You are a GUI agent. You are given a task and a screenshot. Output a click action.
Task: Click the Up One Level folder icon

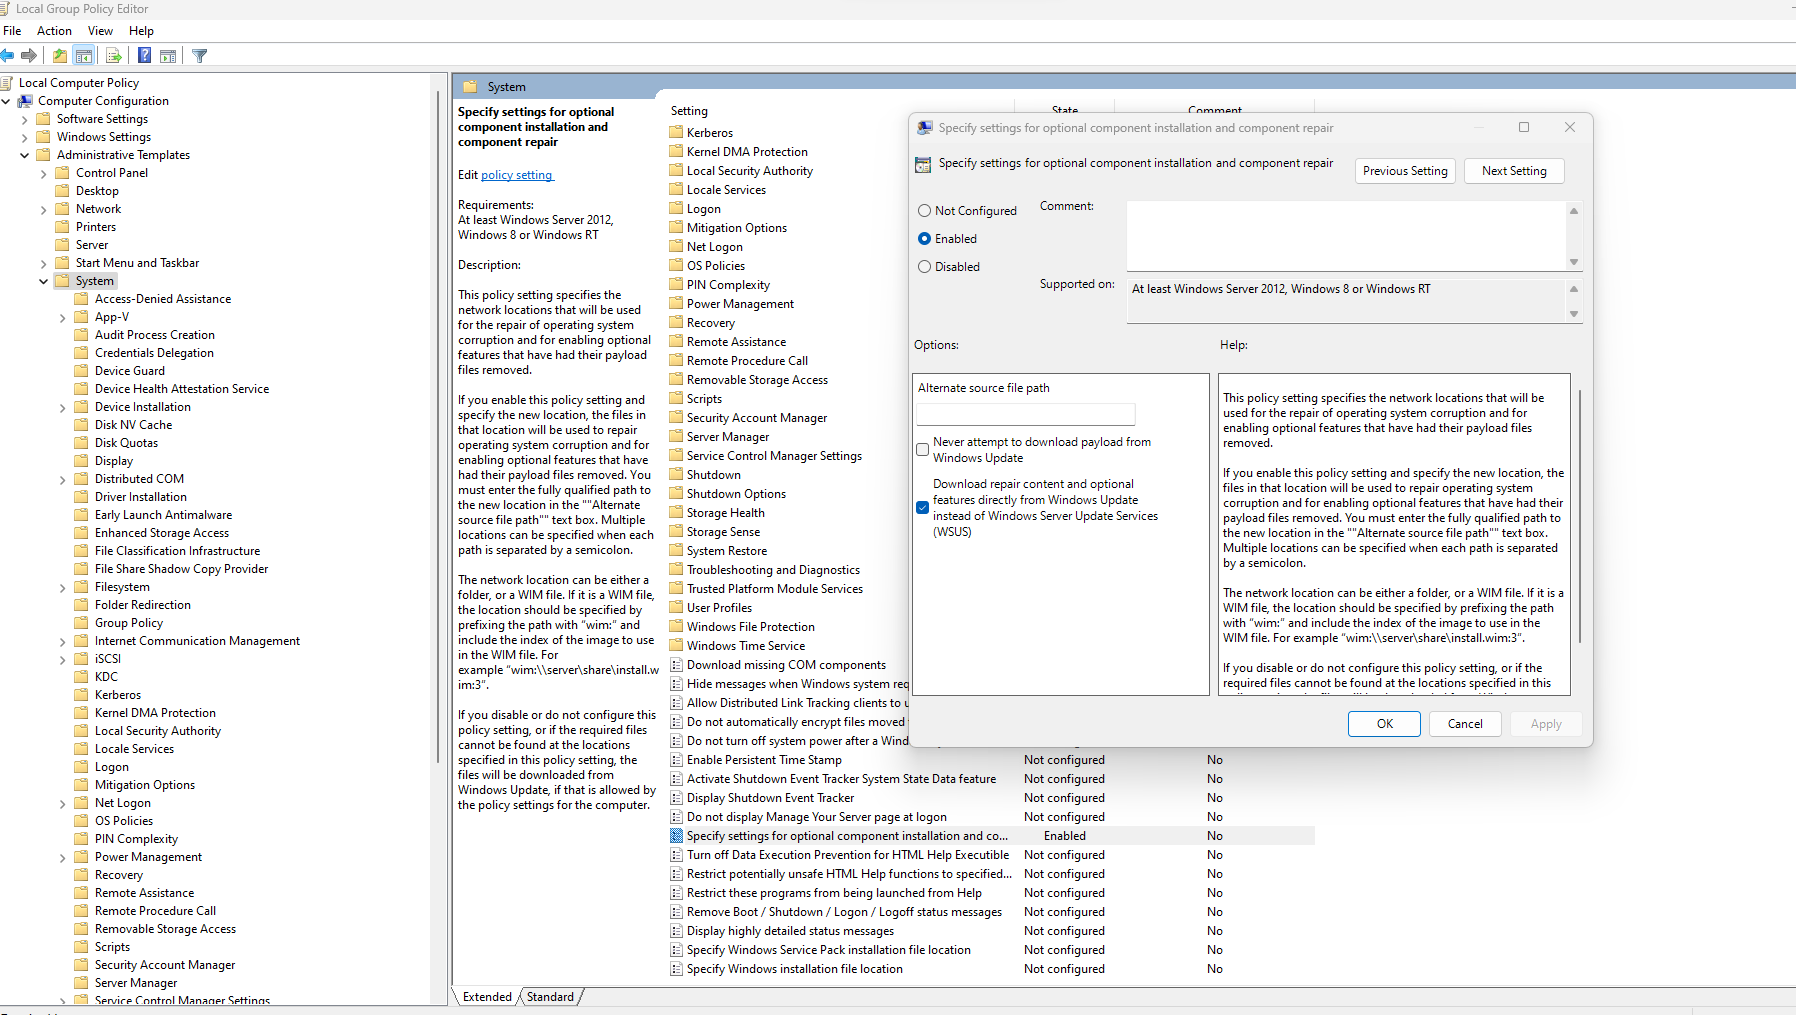(x=60, y=56)
